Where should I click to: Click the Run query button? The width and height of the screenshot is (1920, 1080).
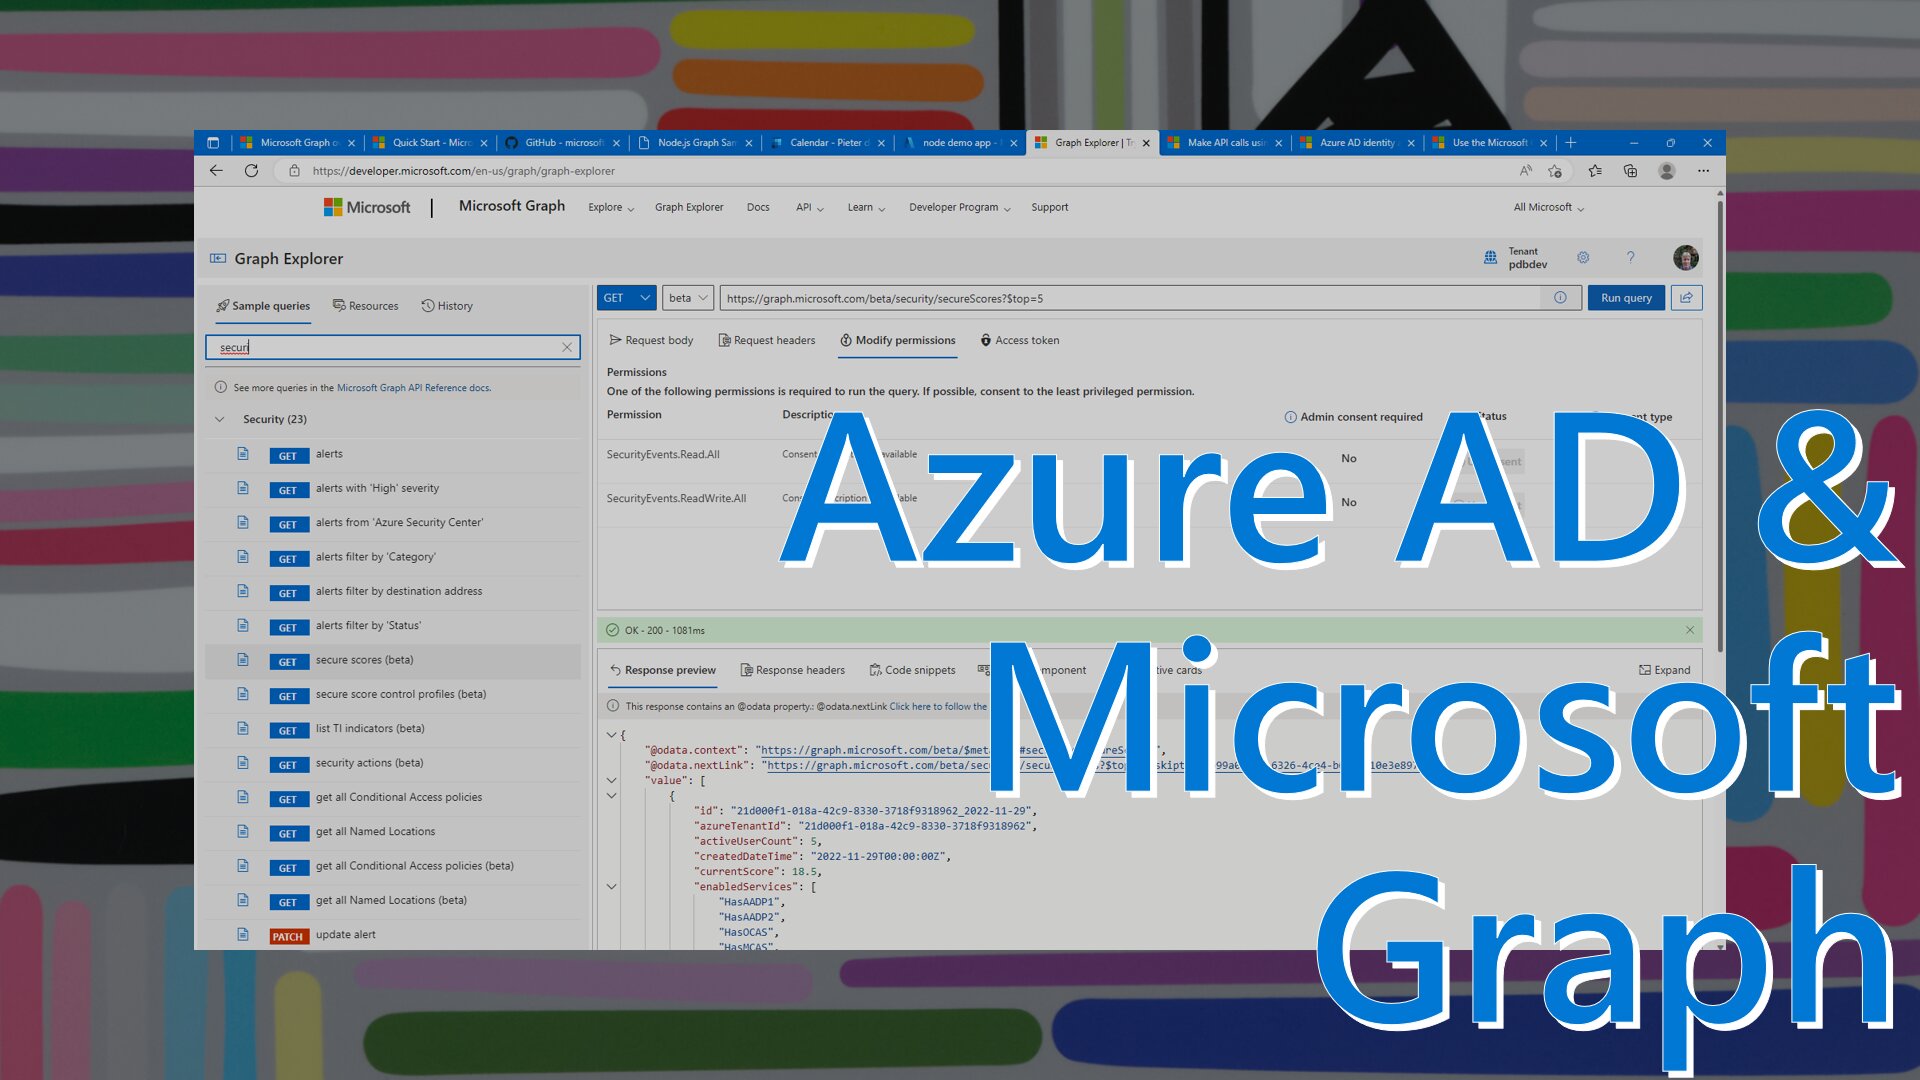click(1625, 297)
